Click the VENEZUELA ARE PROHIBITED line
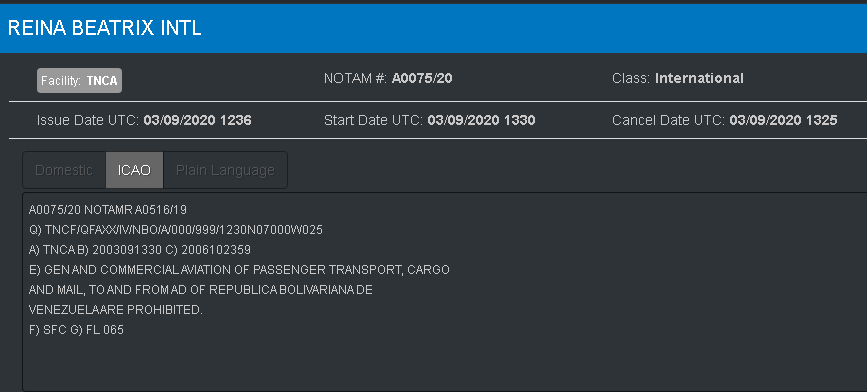The width and height of the screenshot is (867, 392). coord(116,310)
